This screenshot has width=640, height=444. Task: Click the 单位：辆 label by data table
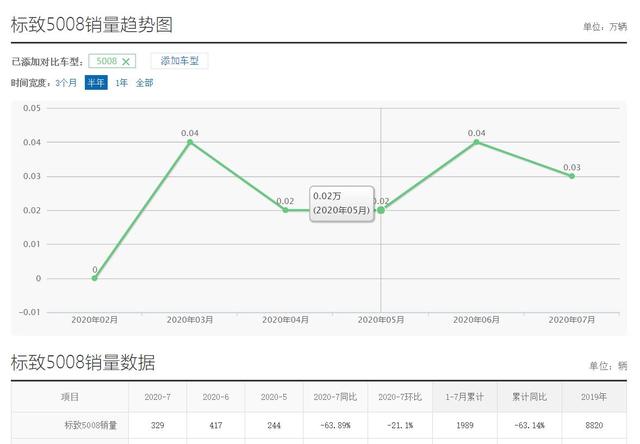608,366
